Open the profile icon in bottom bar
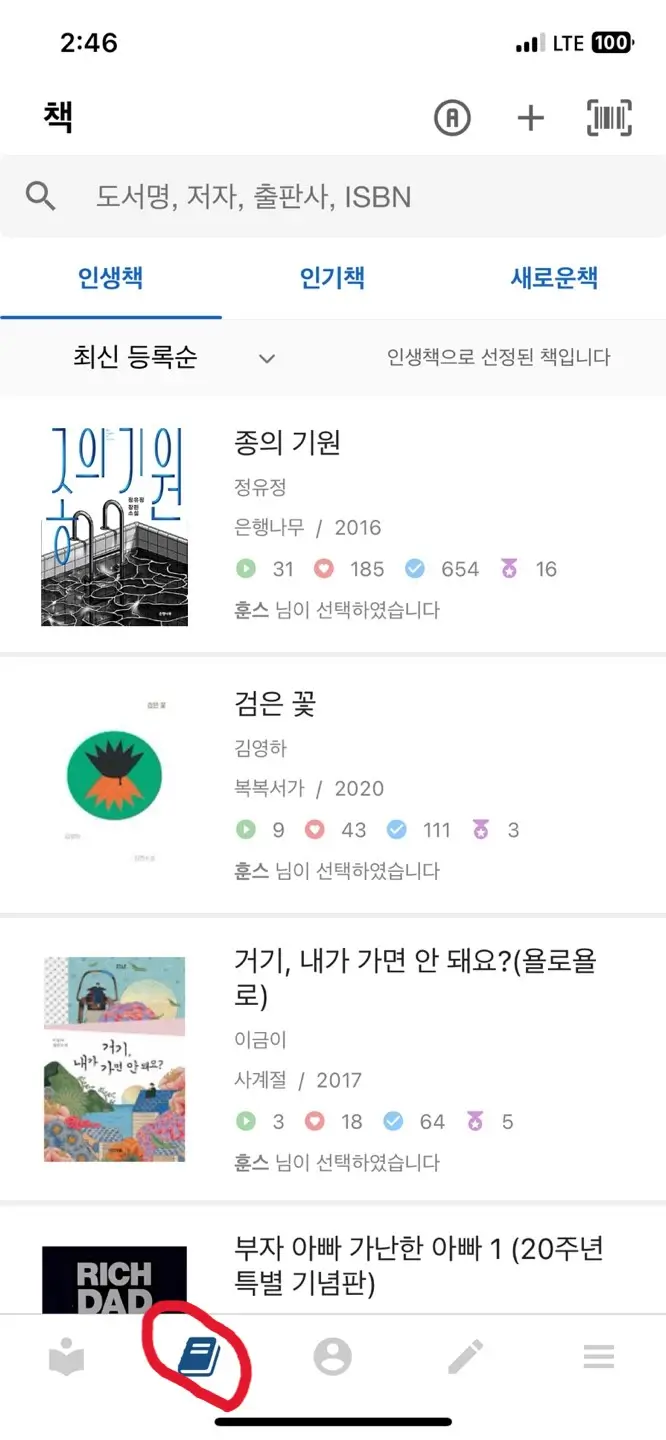 point(333,1357)
